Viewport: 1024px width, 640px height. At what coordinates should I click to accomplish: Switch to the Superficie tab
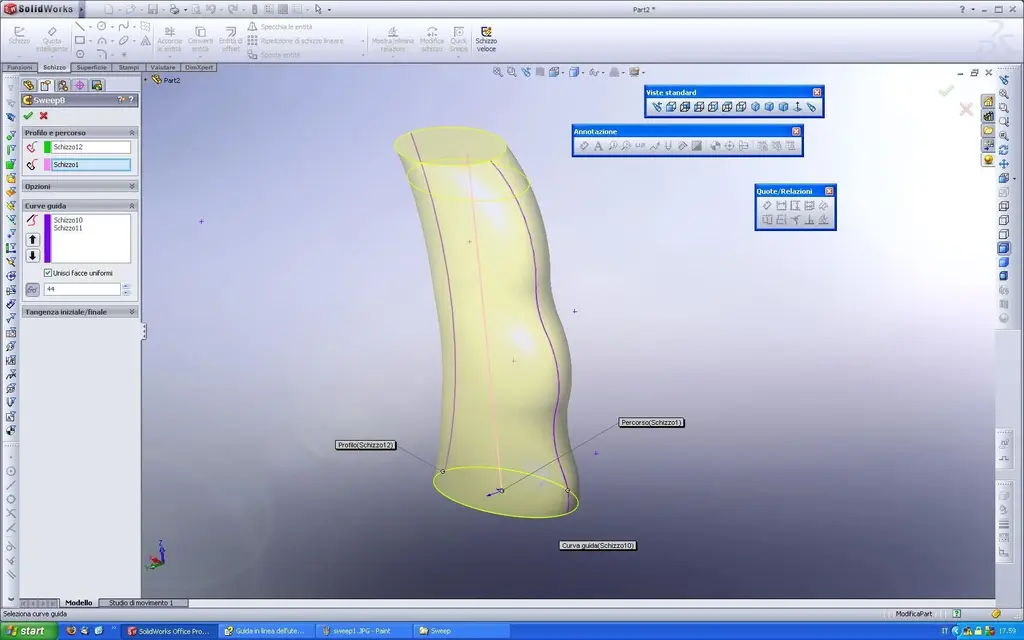[x=91, y=67]
